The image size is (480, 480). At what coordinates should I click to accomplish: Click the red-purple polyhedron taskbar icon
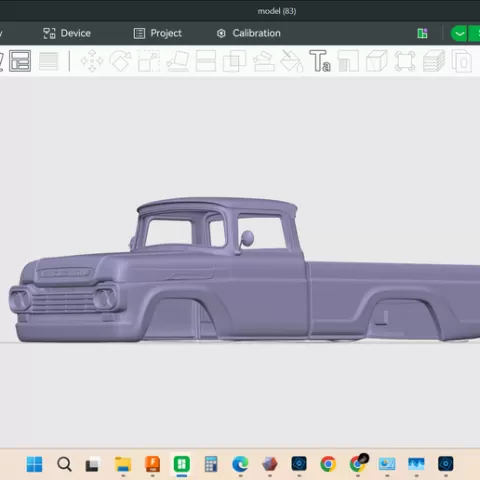pyautogui.click(x=270, y=464)
